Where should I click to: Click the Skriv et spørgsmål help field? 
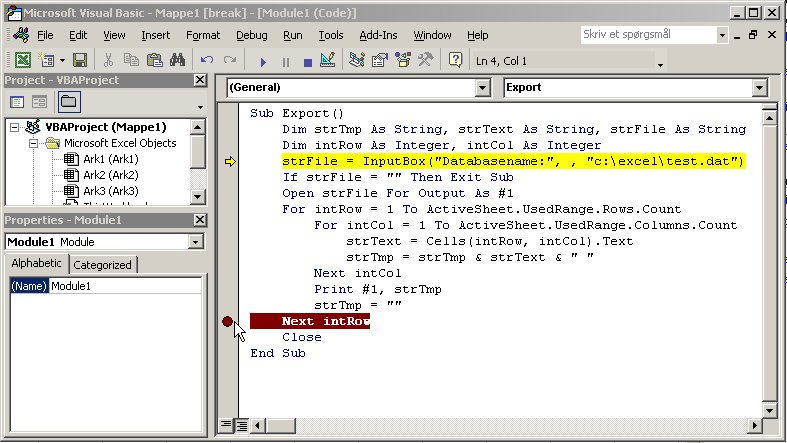646,34
